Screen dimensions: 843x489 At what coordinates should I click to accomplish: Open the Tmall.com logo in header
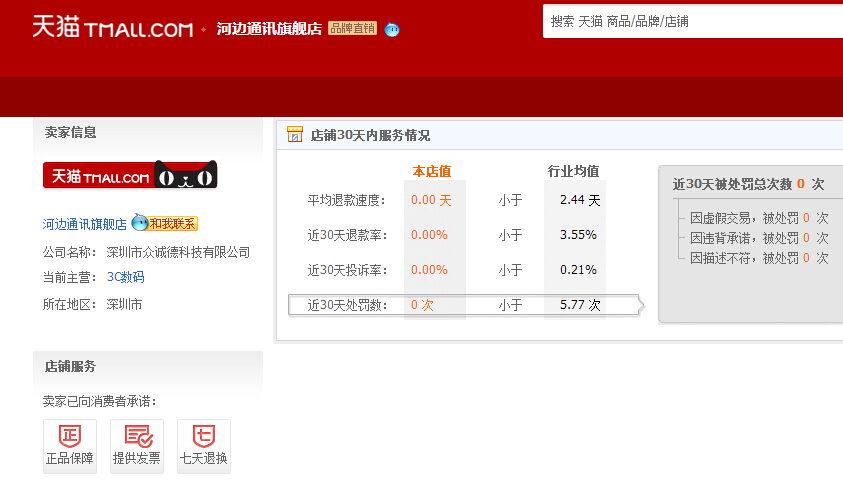pos(112,26)
